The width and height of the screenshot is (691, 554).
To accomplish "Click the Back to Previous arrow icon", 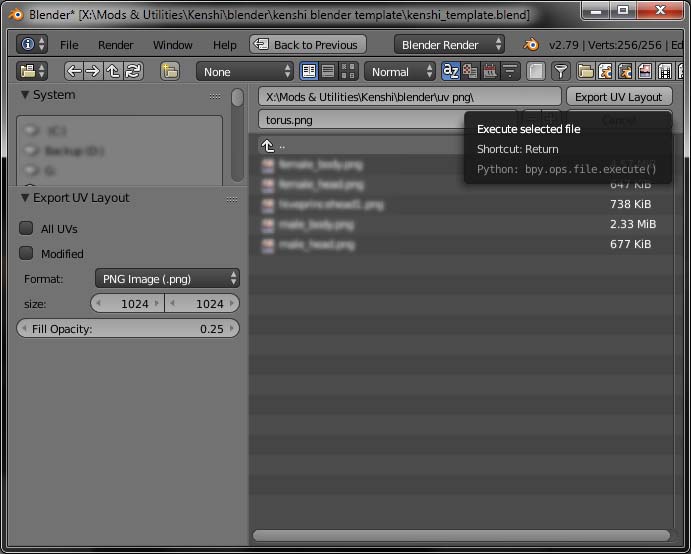I will (x=261, y=44).
